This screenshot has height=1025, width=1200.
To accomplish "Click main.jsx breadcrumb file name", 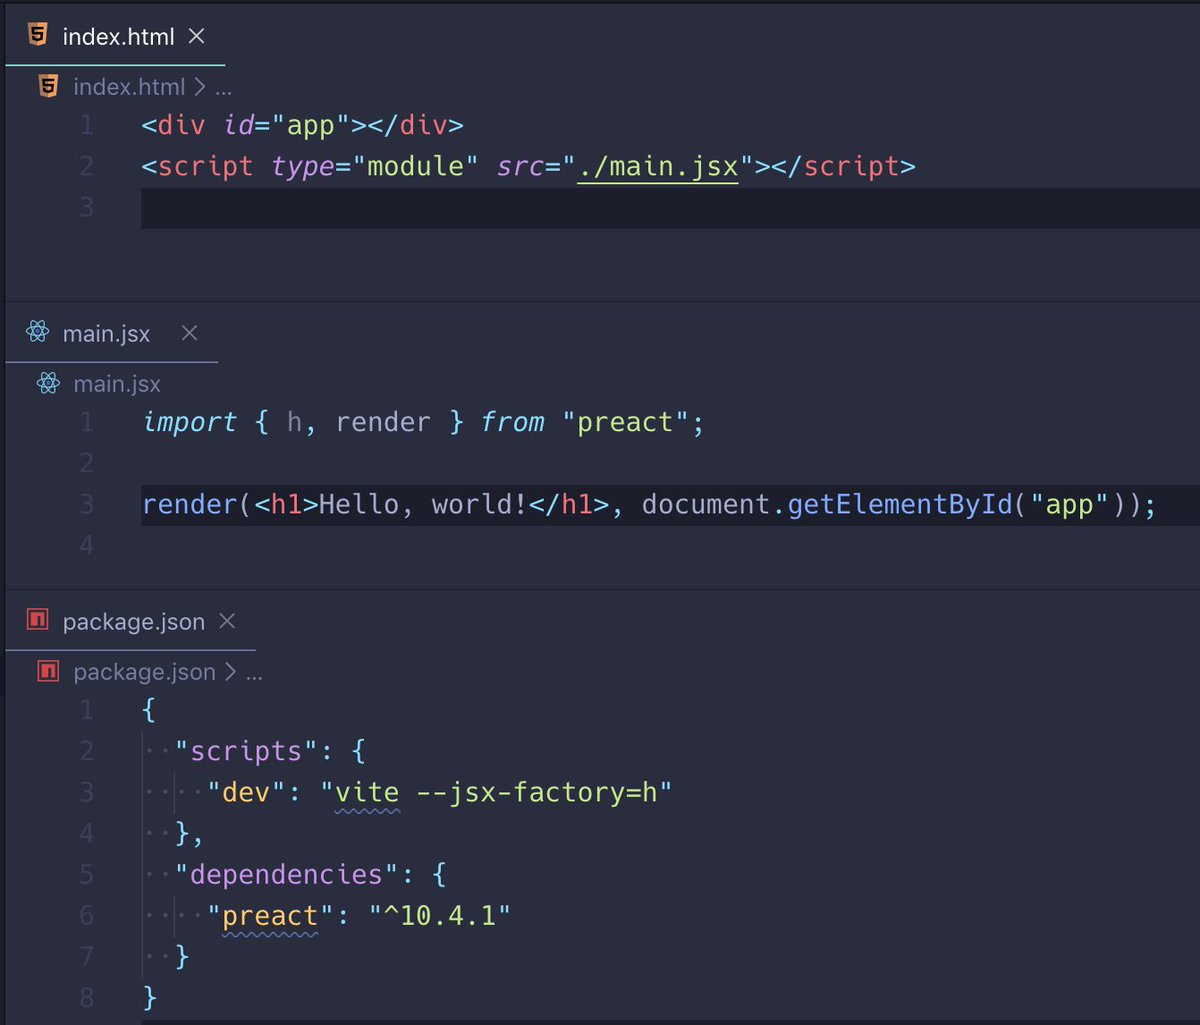I will click(x=117, y=384).
